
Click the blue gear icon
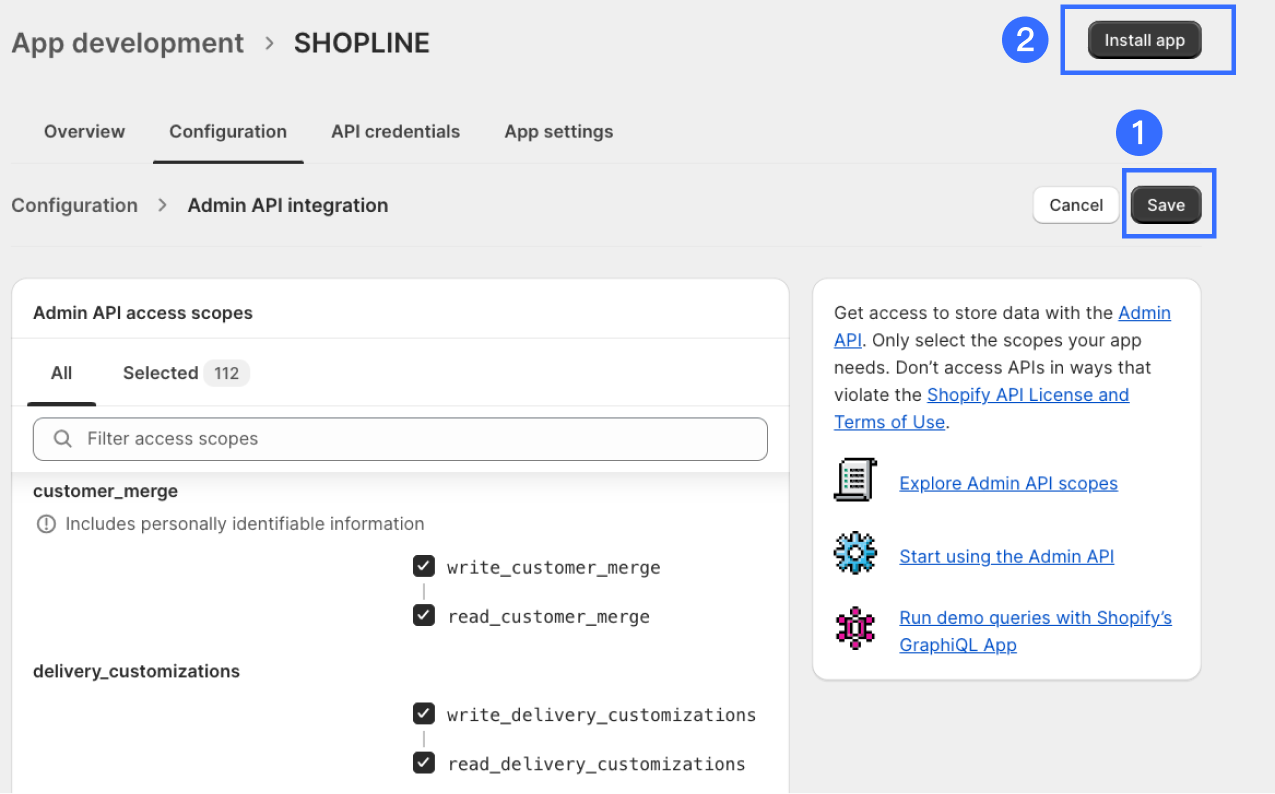tap(855, 554)
